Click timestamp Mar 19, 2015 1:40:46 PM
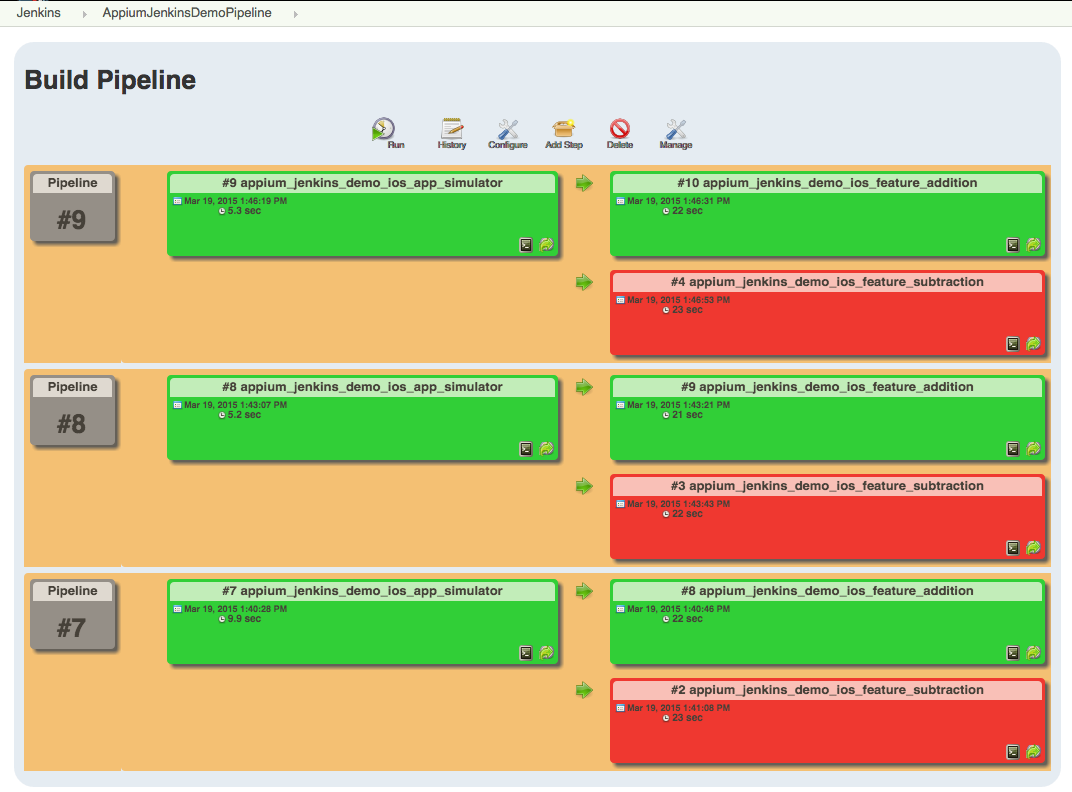The height and width of the screenshot is (792, 1072). [x=678, y=609]
